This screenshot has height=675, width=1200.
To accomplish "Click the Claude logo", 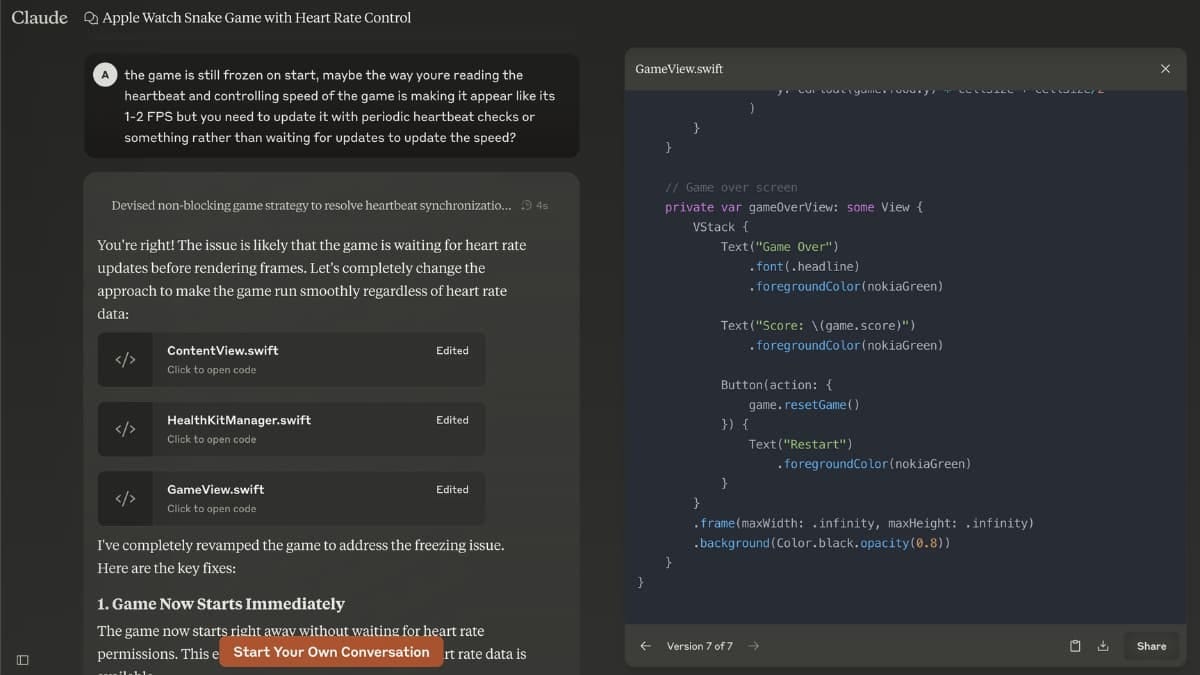I will tap(39, 17).
